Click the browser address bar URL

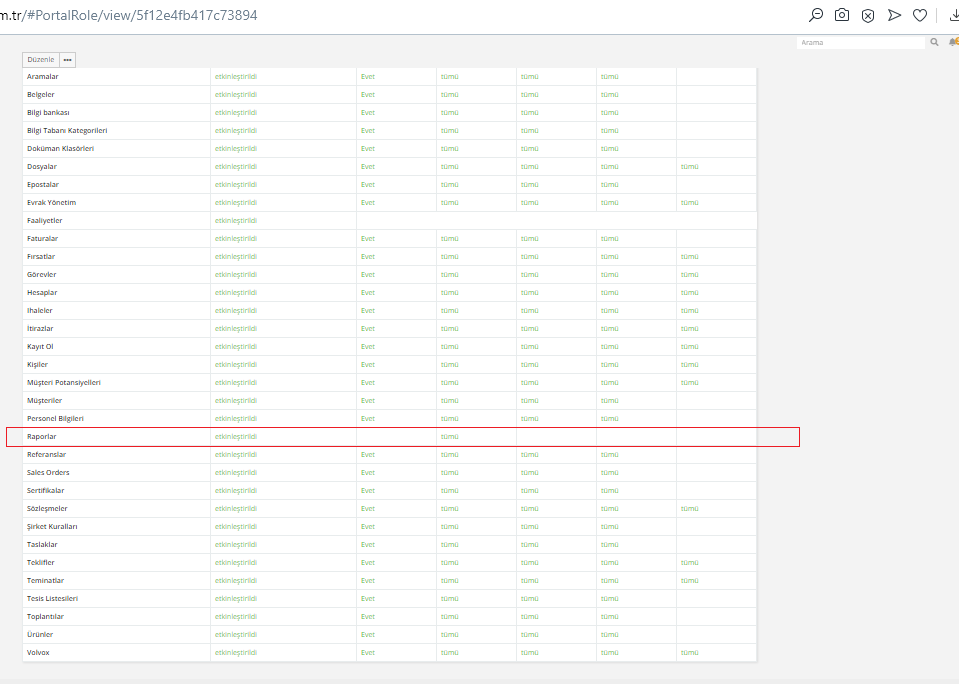tap(128, 15)
